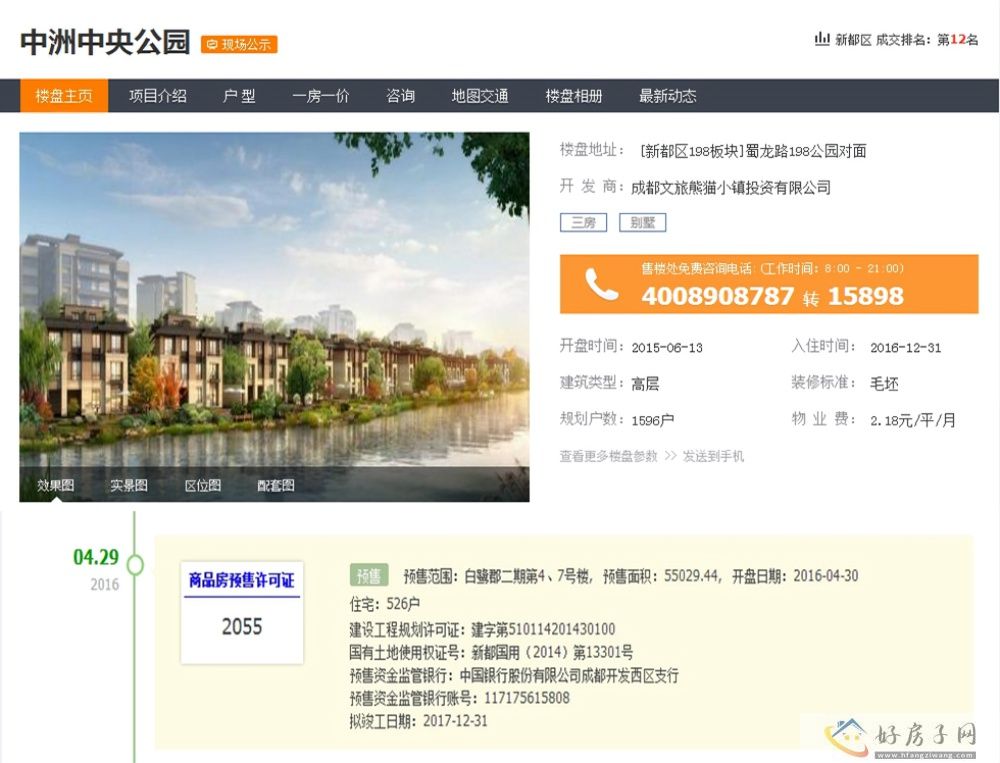Click the 三房 tag button
1000x763 pixels.
[x=583, y=223]
